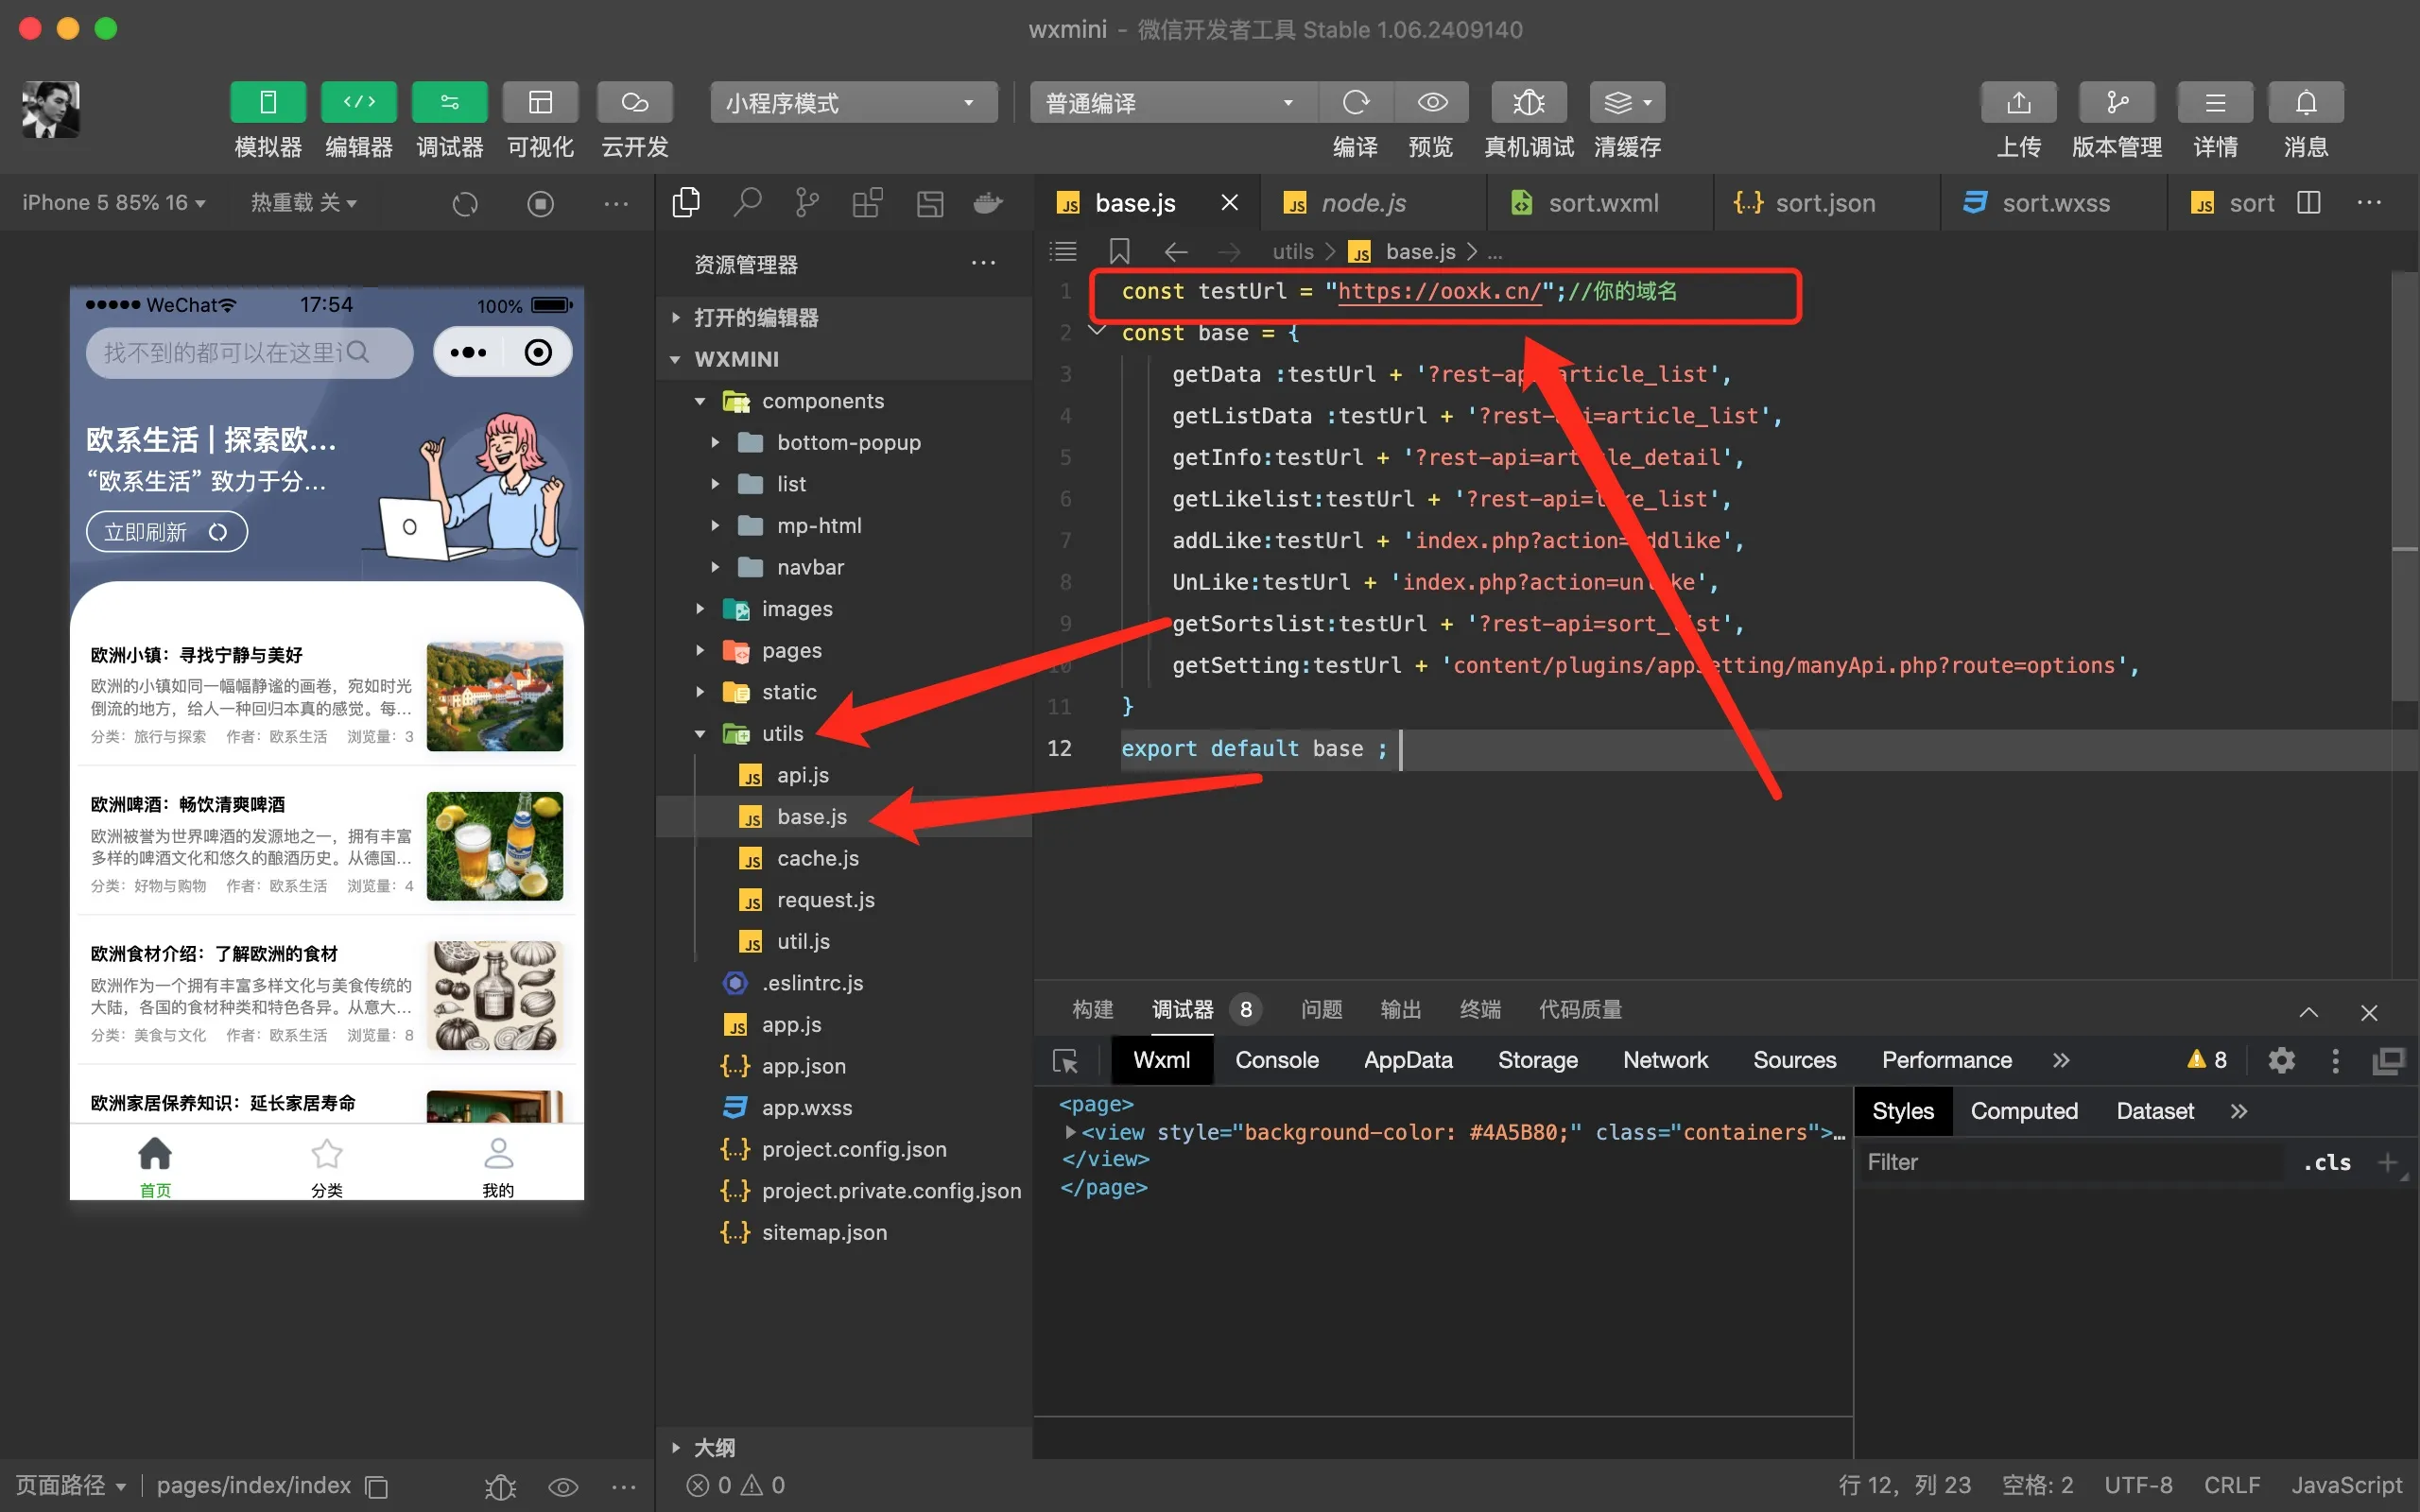The image size is (2420, 1512).
Task: Split the editor layout
Action: point(2309,203)
